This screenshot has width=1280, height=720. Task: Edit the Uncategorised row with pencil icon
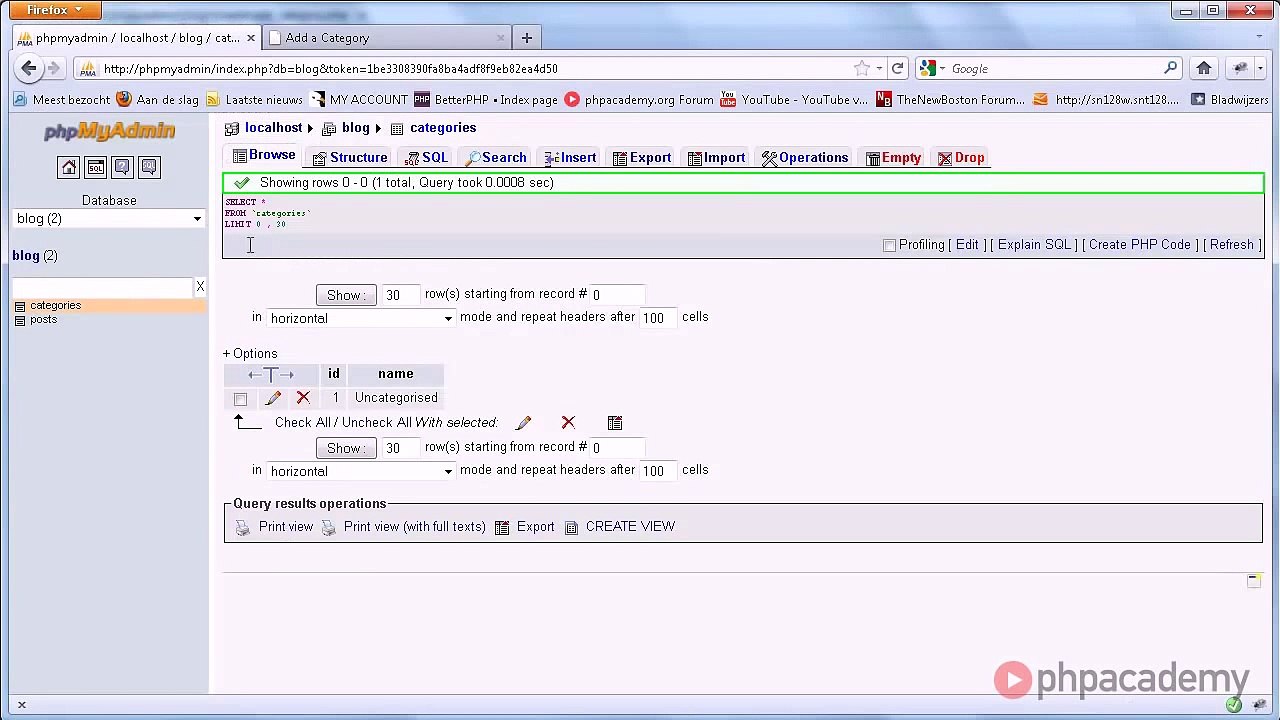[273, 398]
